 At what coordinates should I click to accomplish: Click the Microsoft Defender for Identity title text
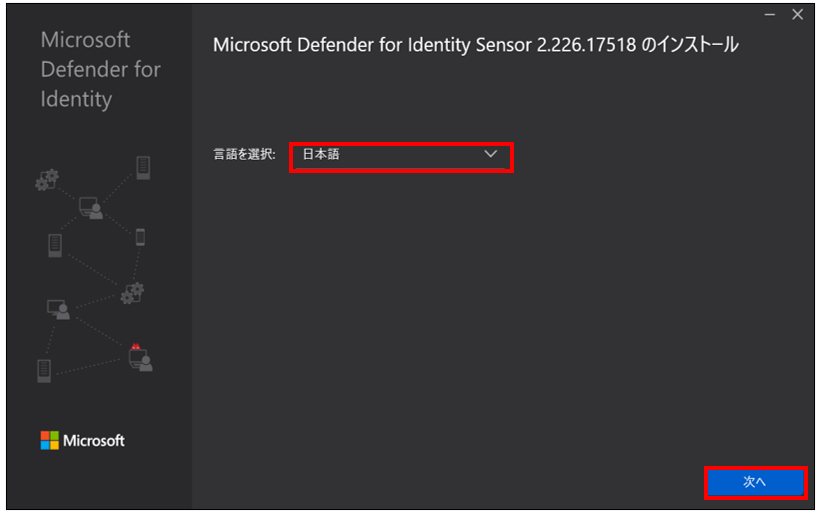point(100,70)
